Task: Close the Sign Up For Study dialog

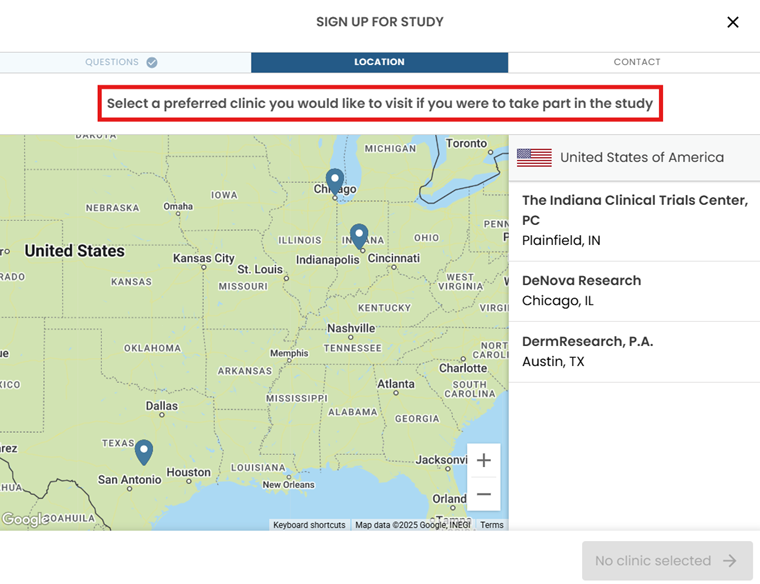Action: pos(732,22)
